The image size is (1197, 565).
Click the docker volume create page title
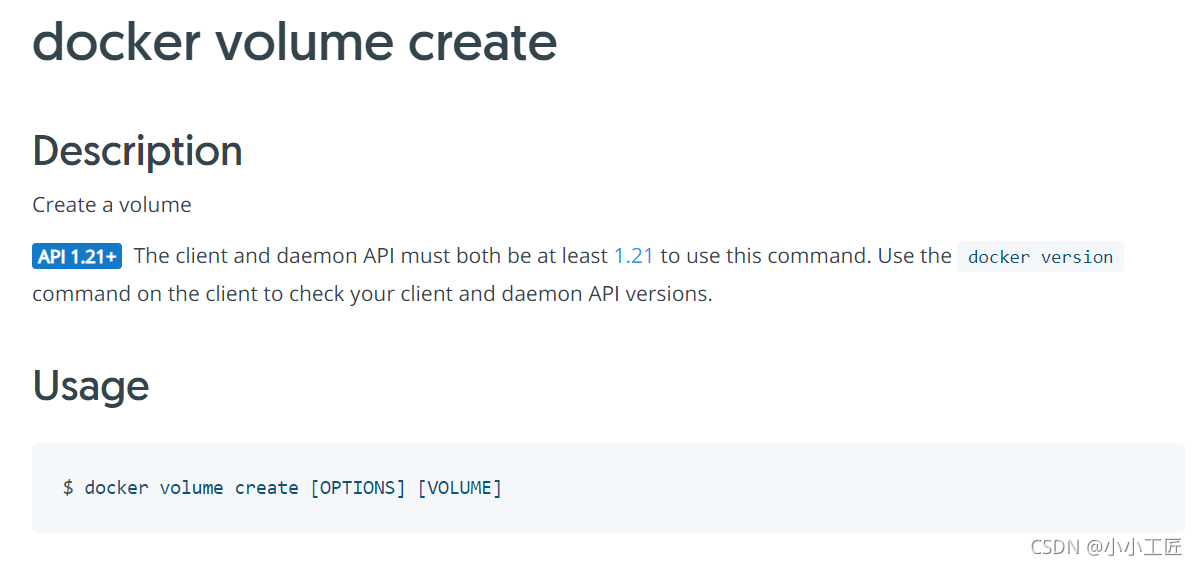pyautogui.click(x=294, y=43)
